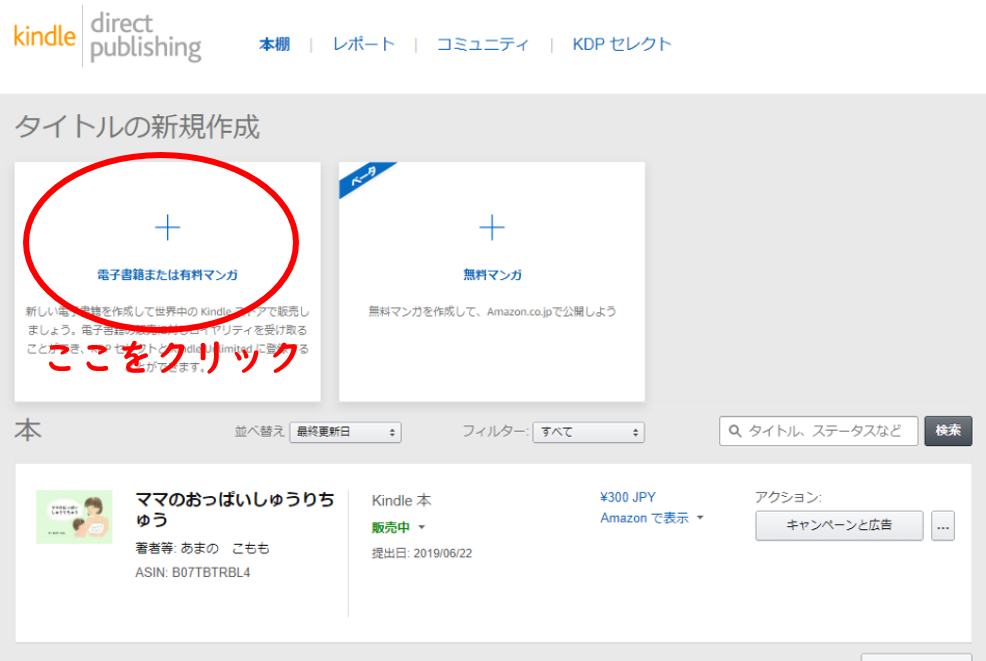Open the 本棚 tab
Viewport: 986px width, 661px height.
click(274, 45)
